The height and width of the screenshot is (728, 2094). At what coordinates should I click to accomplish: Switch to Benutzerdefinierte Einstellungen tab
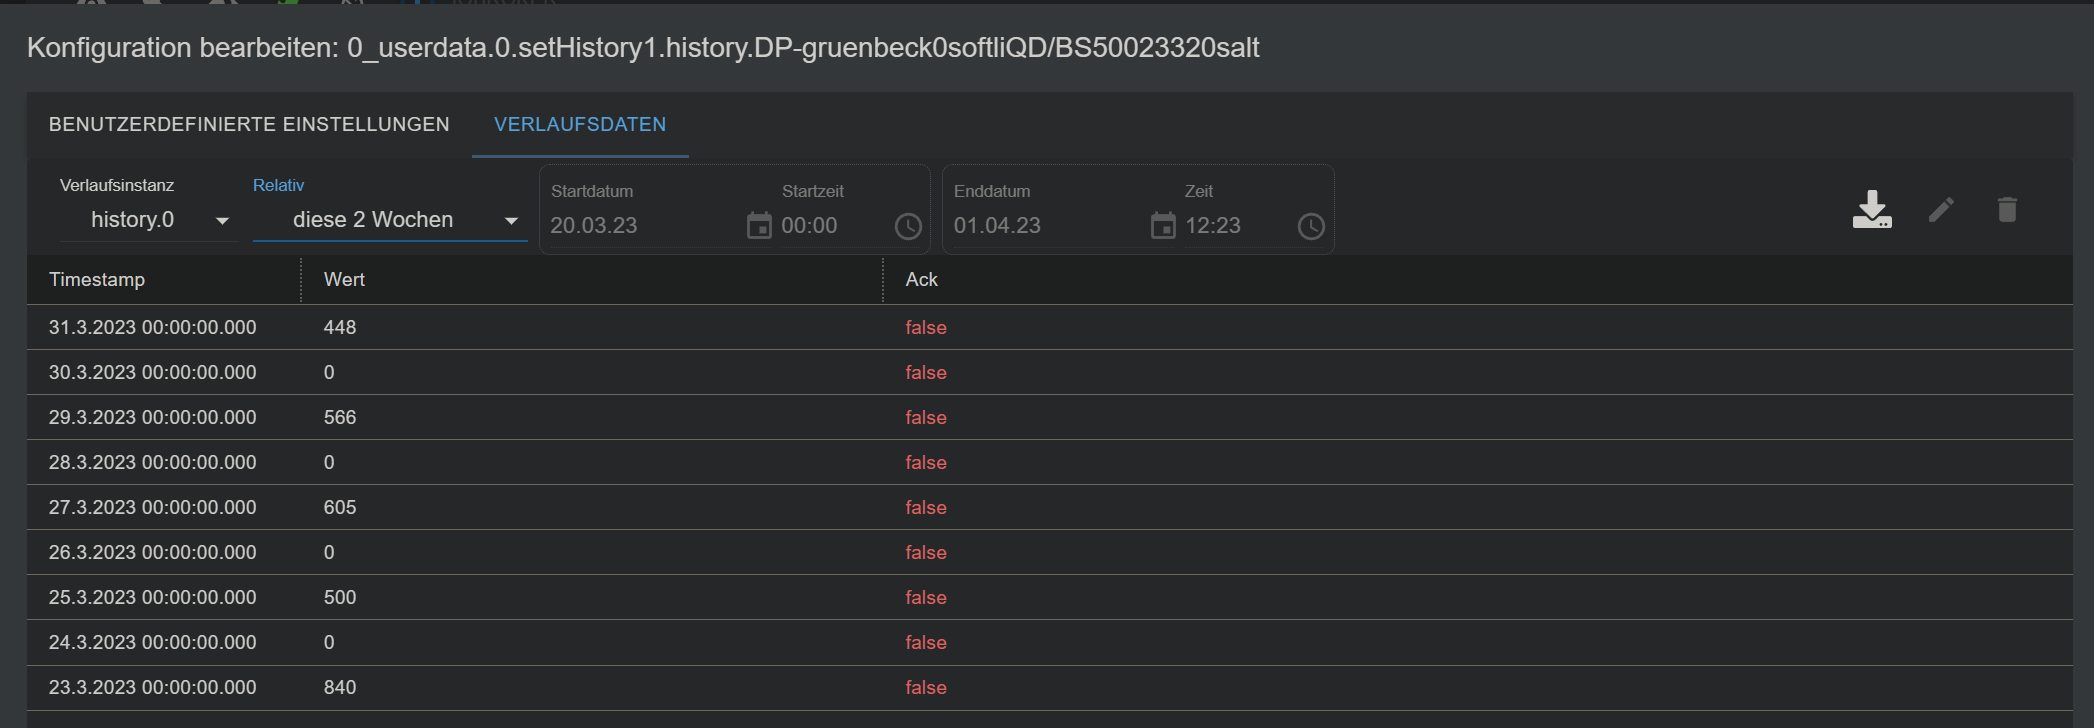point(249,125)
